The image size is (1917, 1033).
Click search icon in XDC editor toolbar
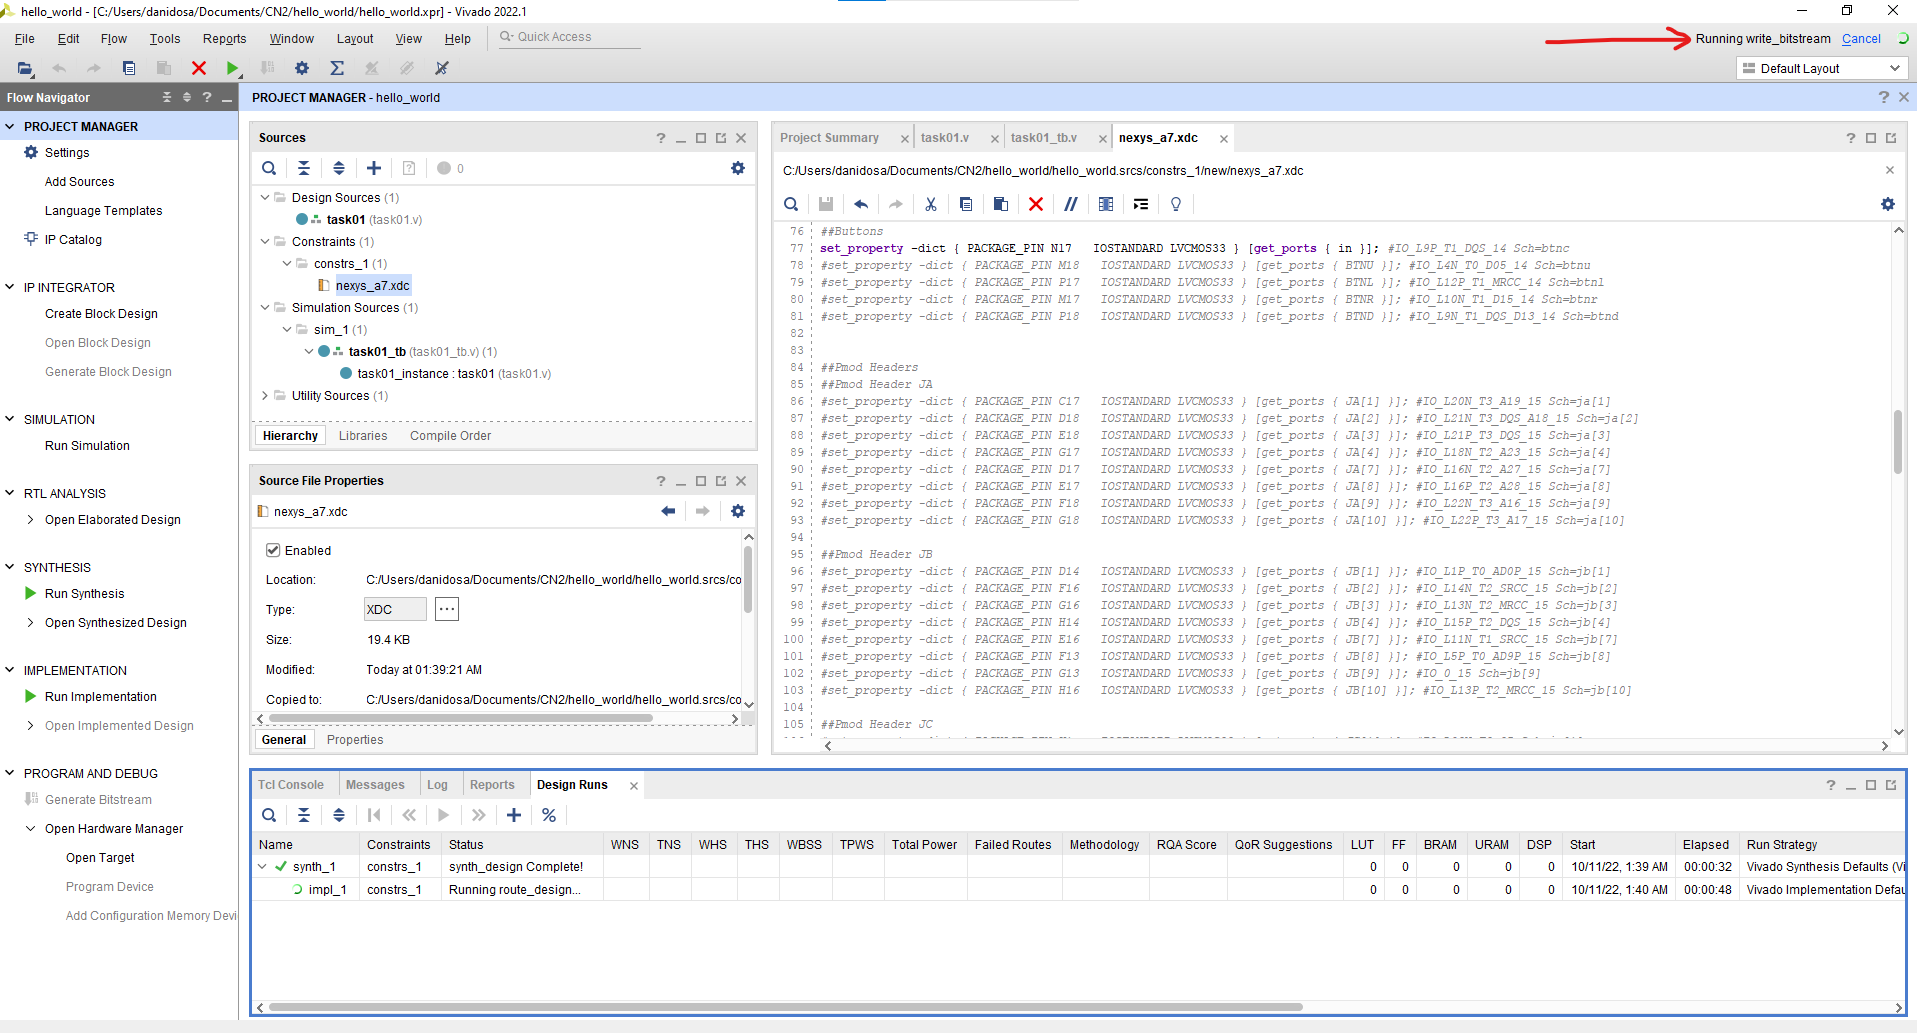(791, 204)
